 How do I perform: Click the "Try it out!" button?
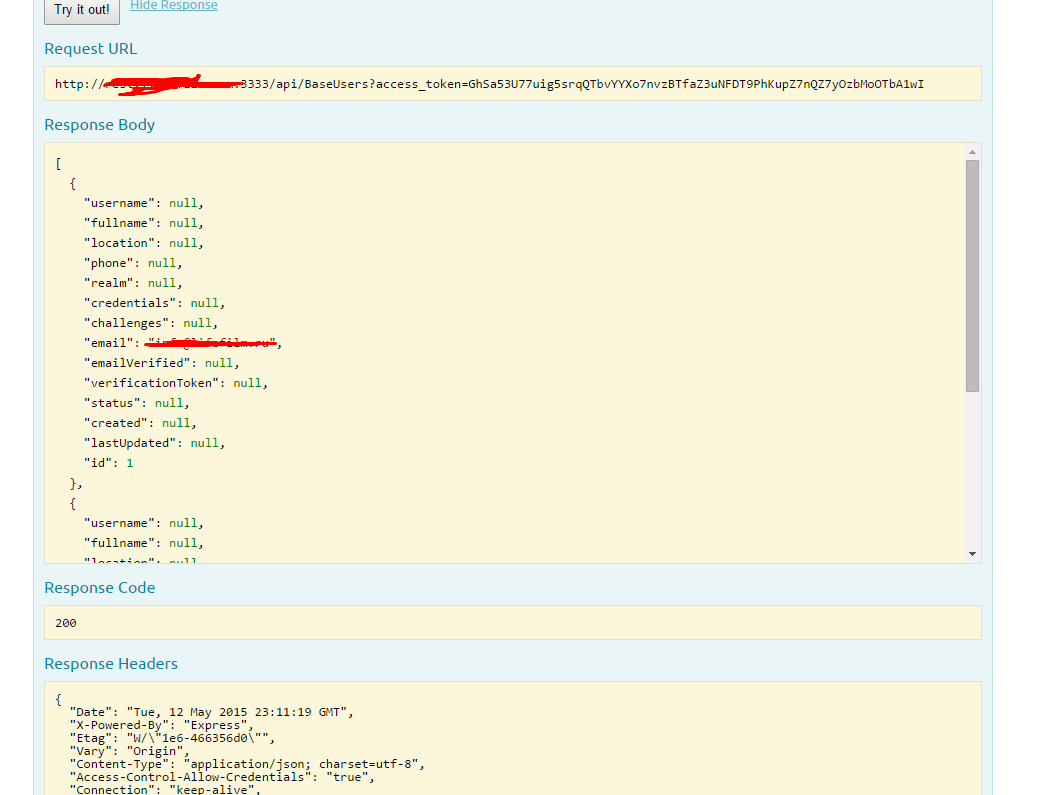(x=82, y=10)
